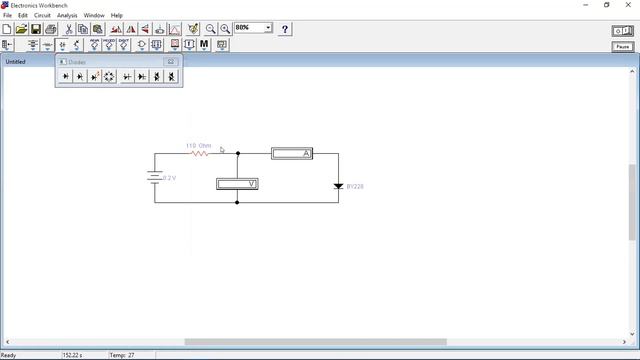Select the voltmeter in the circuit

pos(237,184)
